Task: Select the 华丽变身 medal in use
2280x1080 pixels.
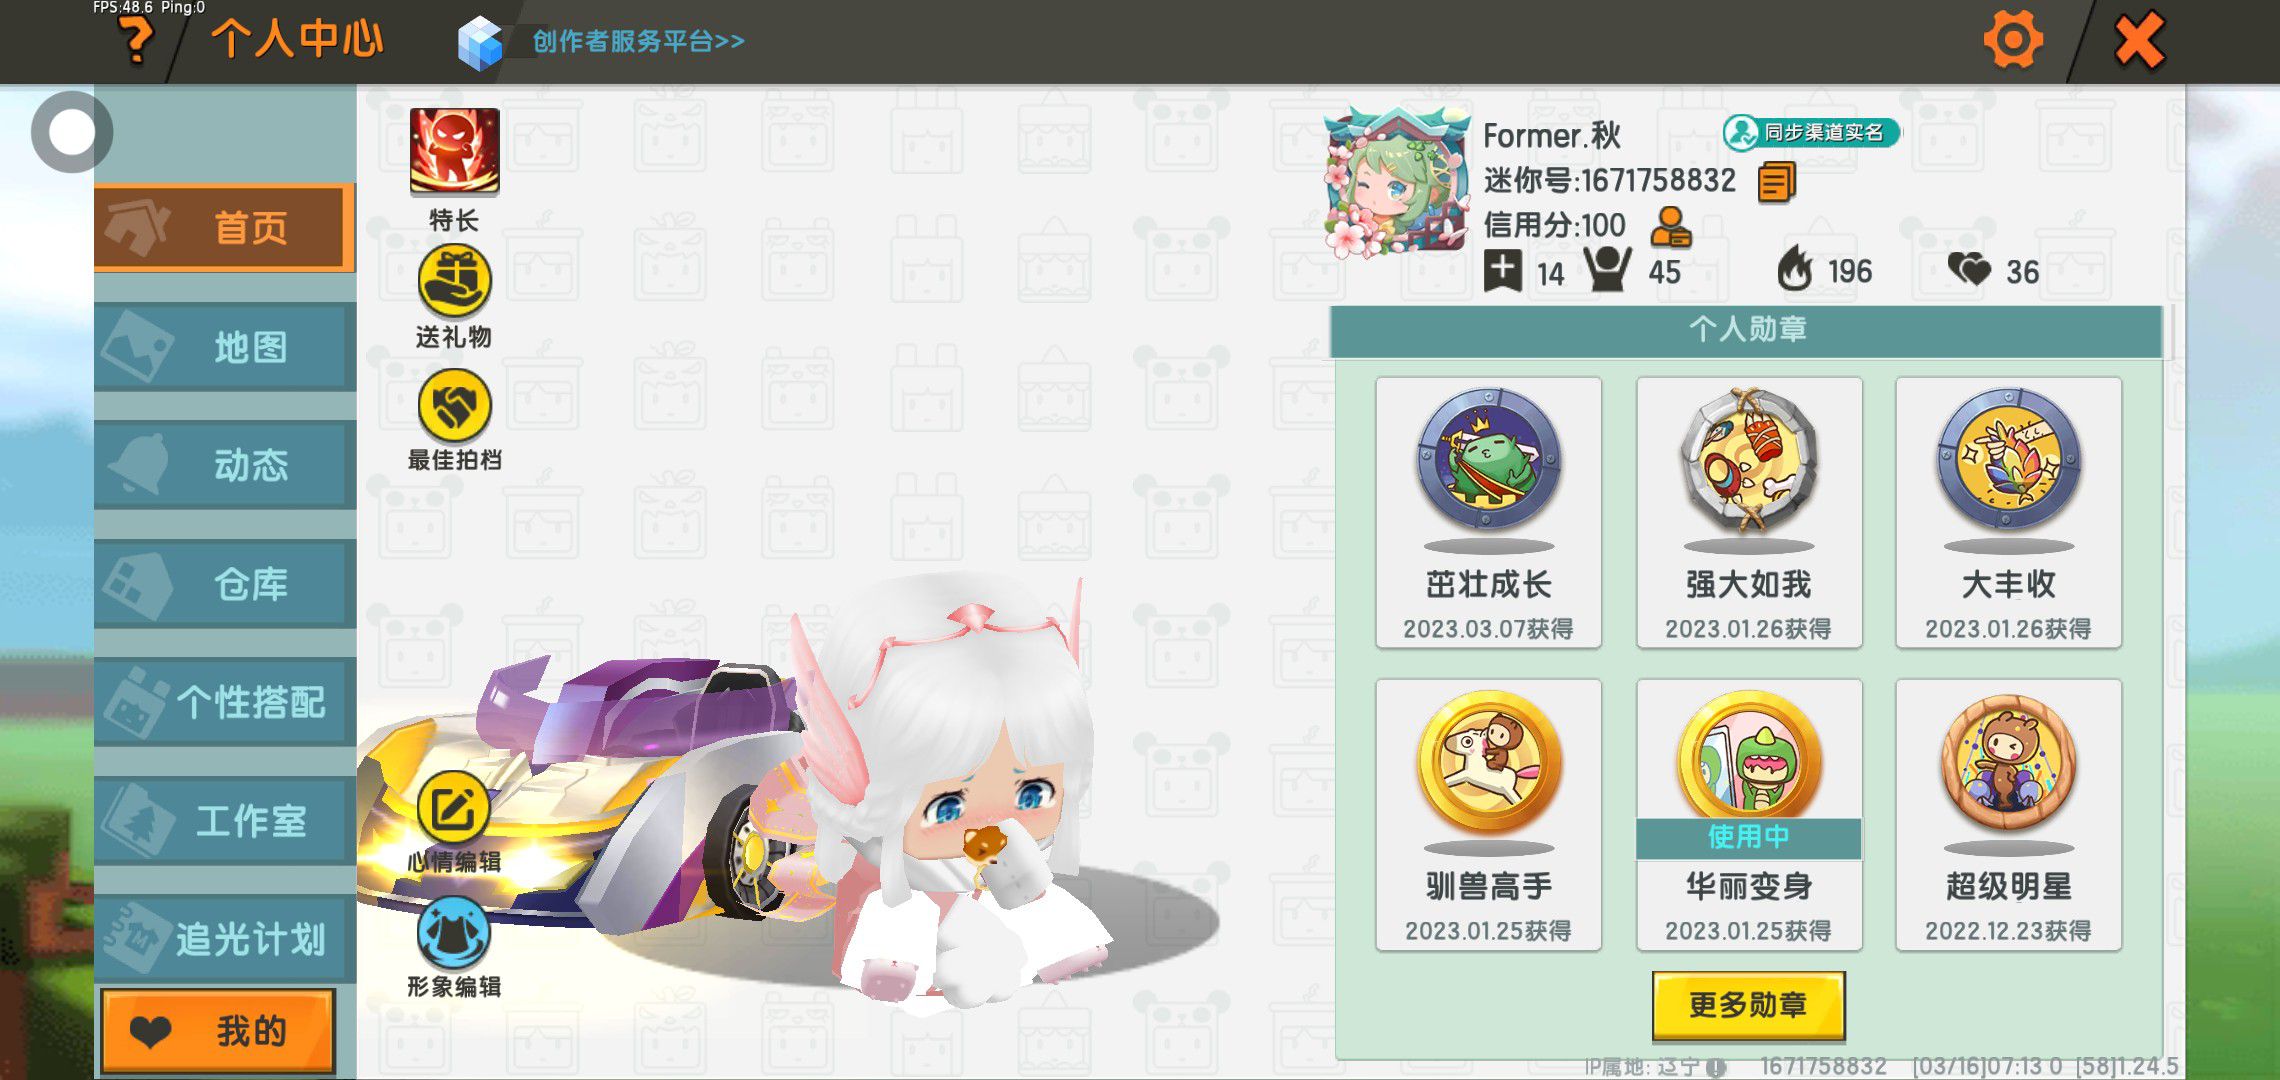Action: click(1749, 815)
